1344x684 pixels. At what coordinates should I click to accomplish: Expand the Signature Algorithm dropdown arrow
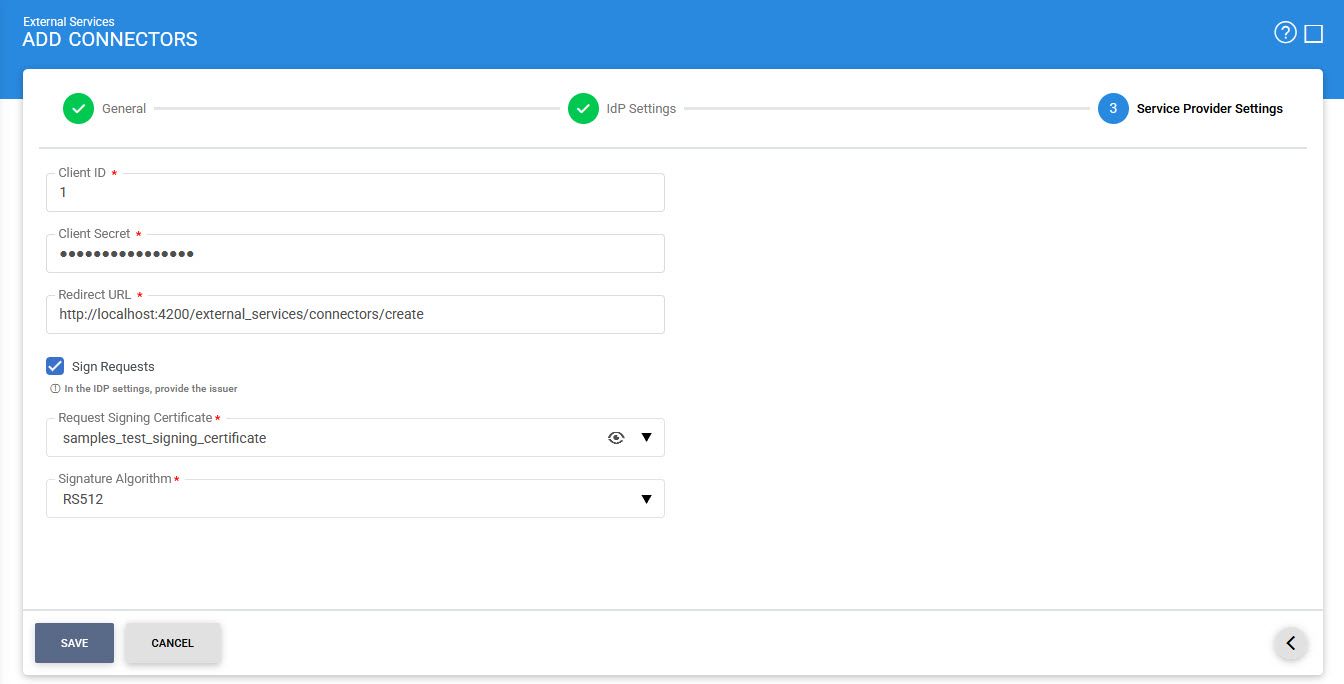point(646,499)
